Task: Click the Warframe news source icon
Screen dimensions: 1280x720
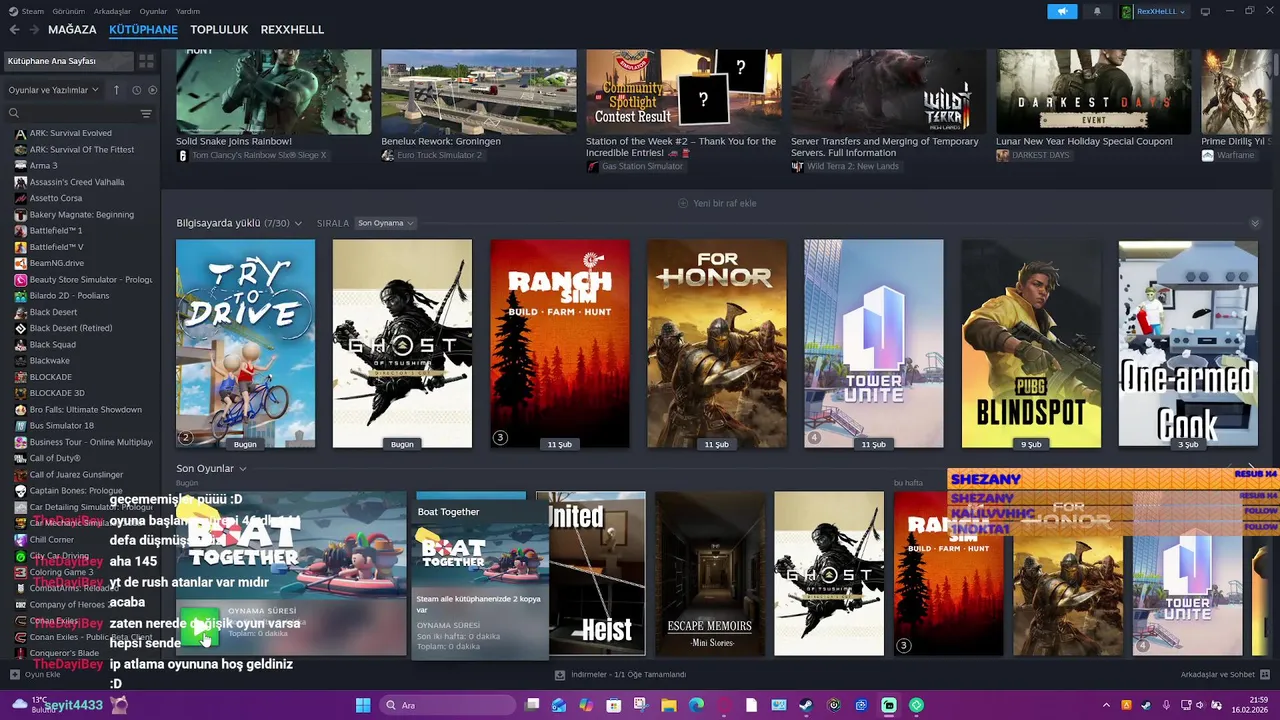Action: (1207, 156)
